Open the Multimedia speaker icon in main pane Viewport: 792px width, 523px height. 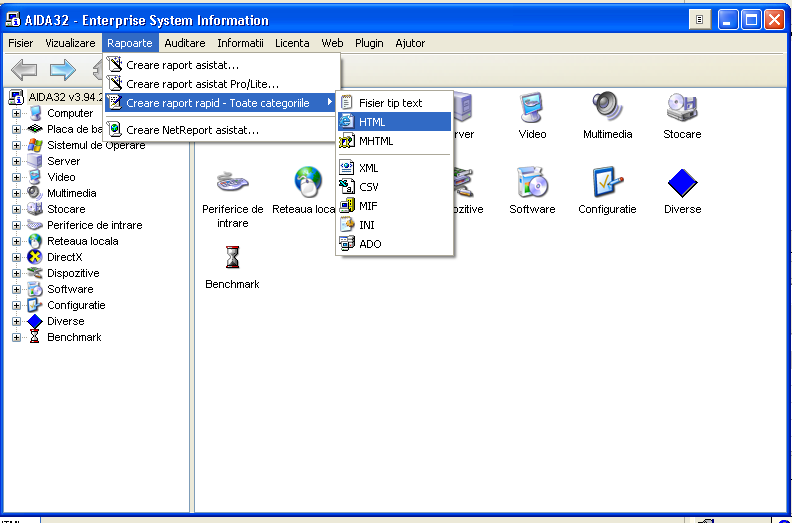(x=607, y=107)
